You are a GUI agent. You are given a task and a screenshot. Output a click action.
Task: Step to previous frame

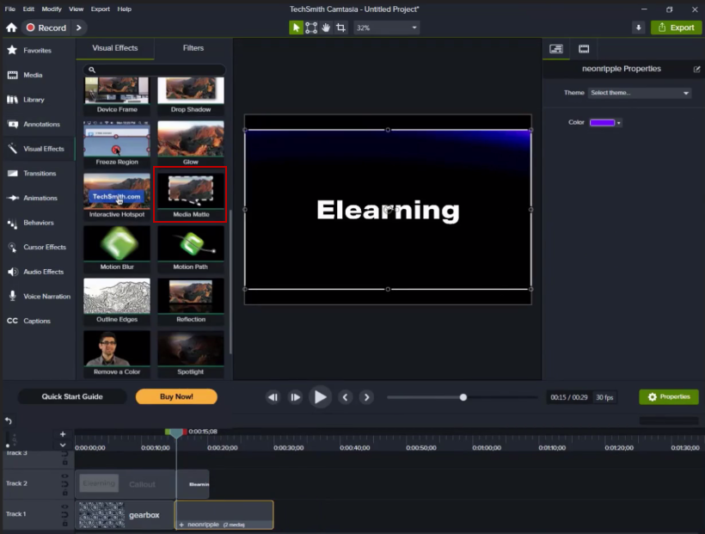click(x=272, y=397)
